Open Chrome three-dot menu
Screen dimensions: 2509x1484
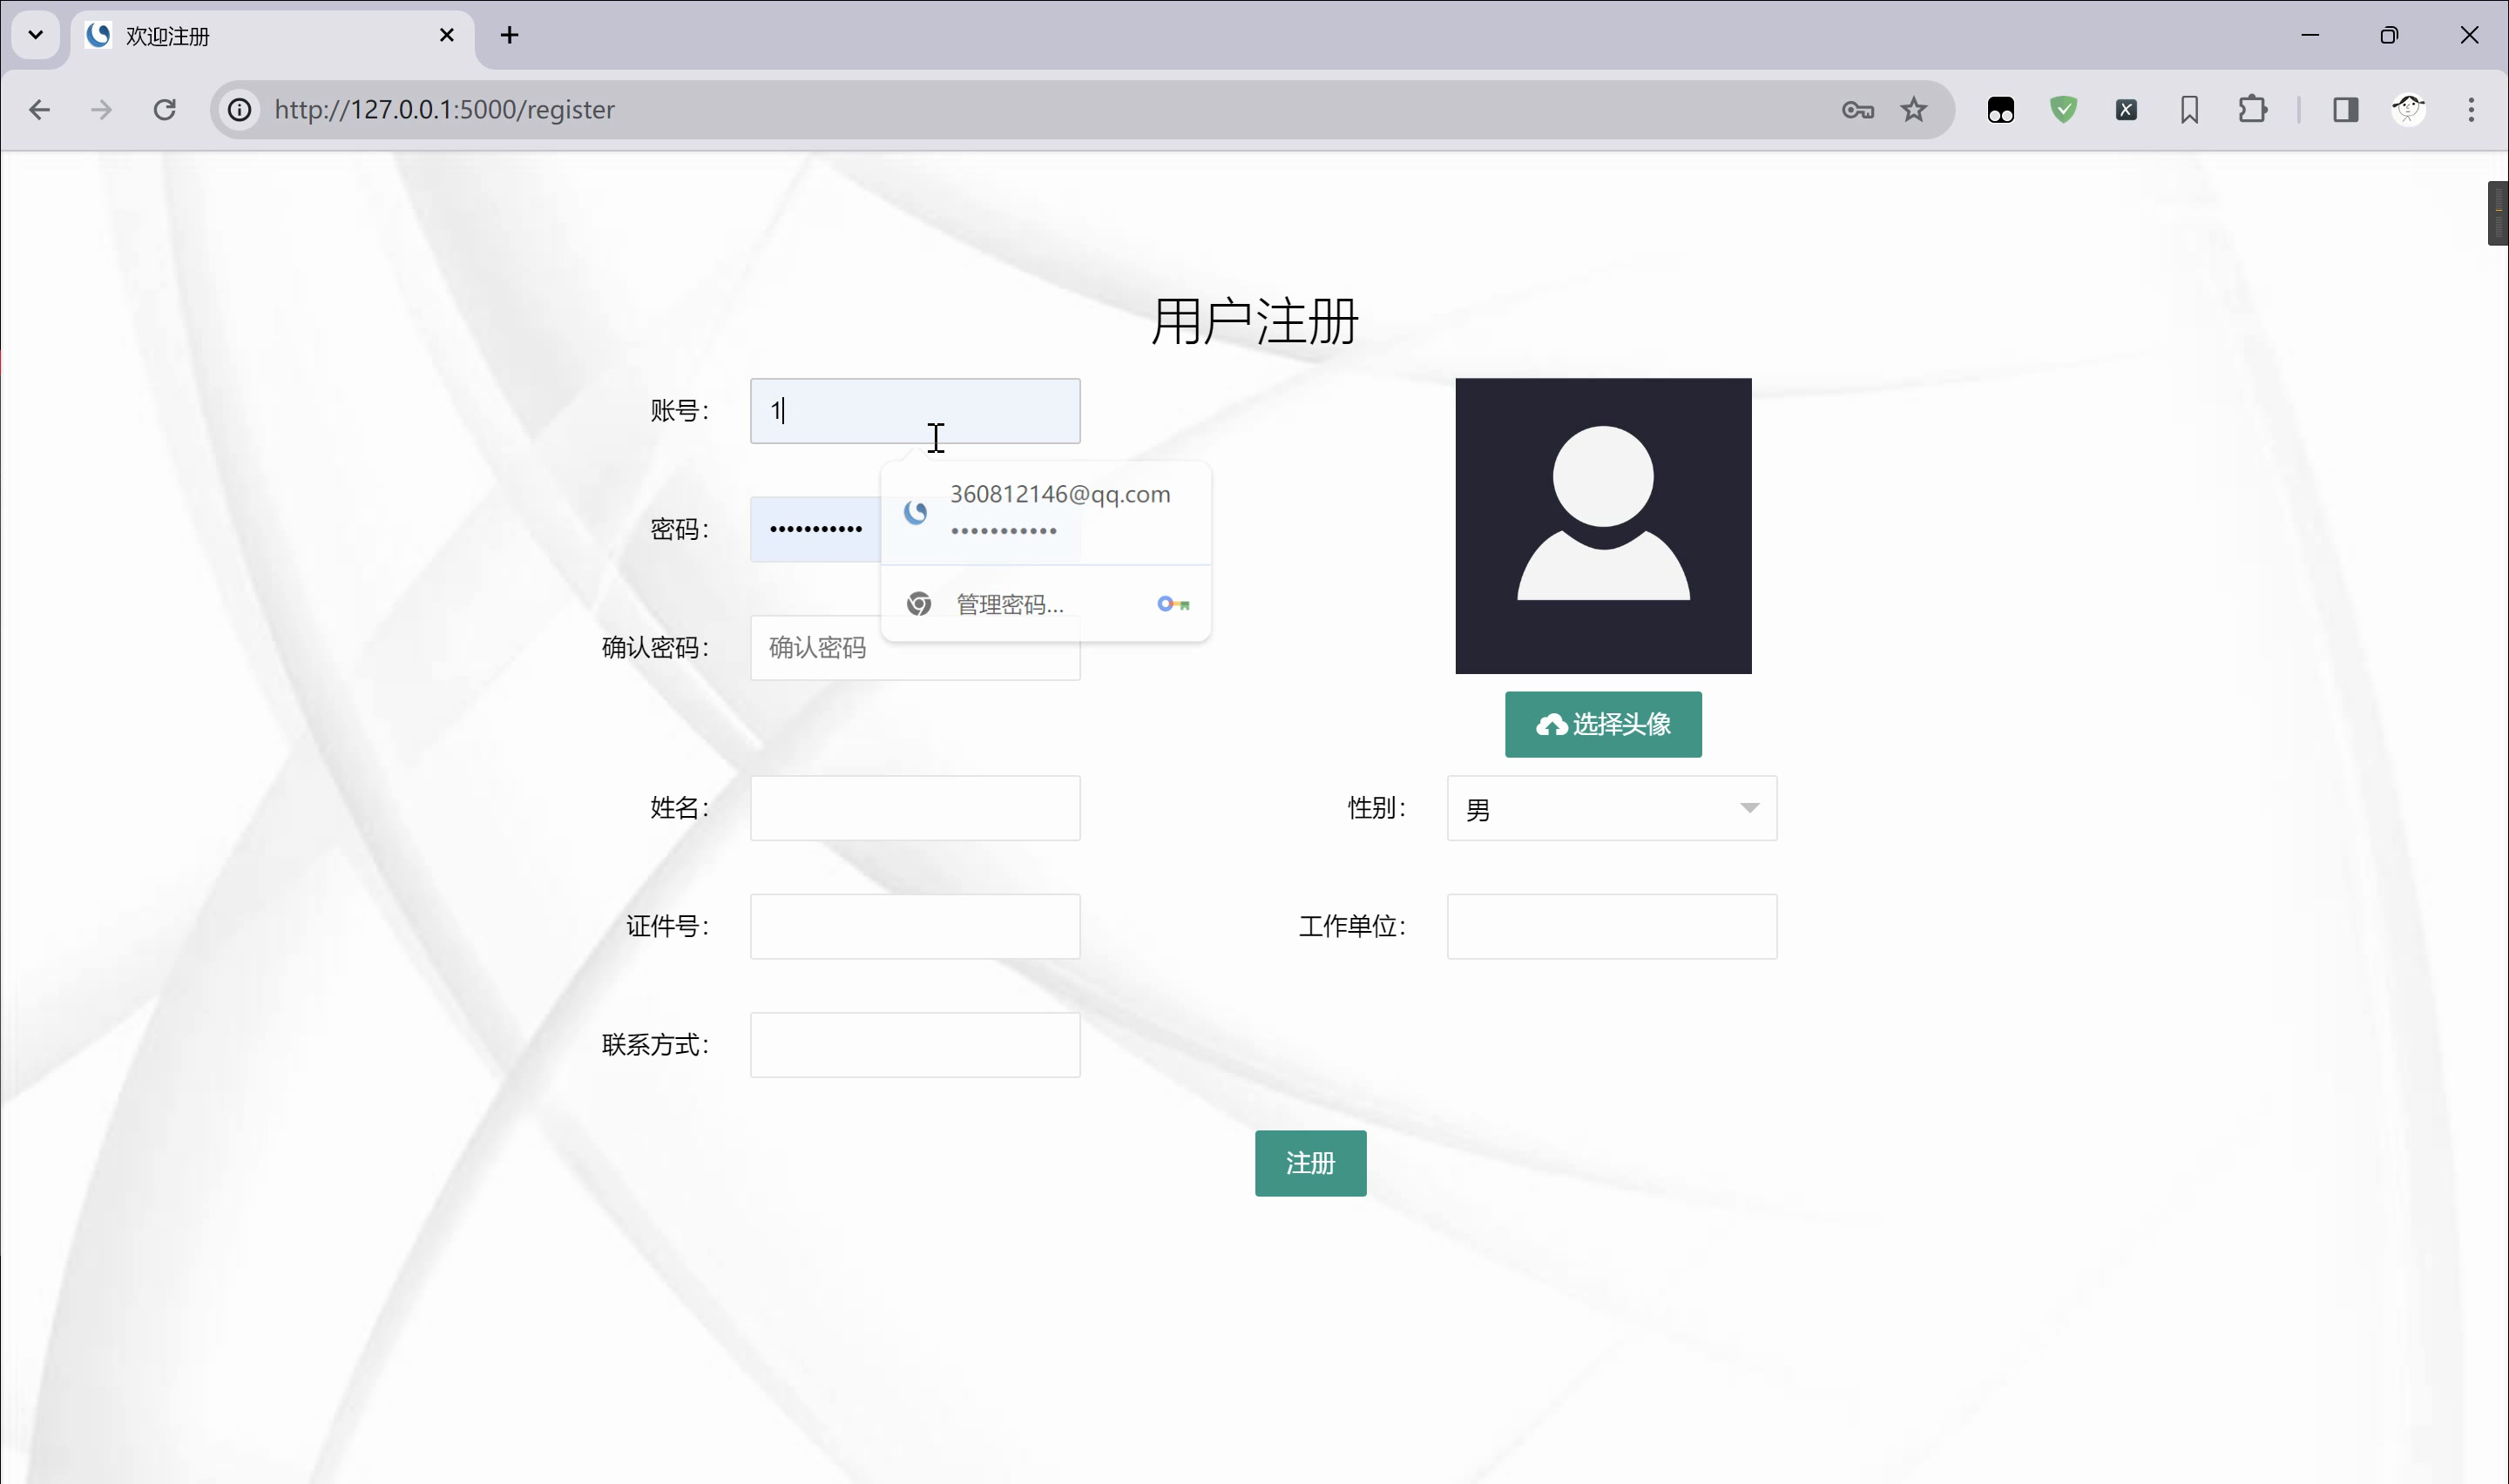(x=2471, y=110)
